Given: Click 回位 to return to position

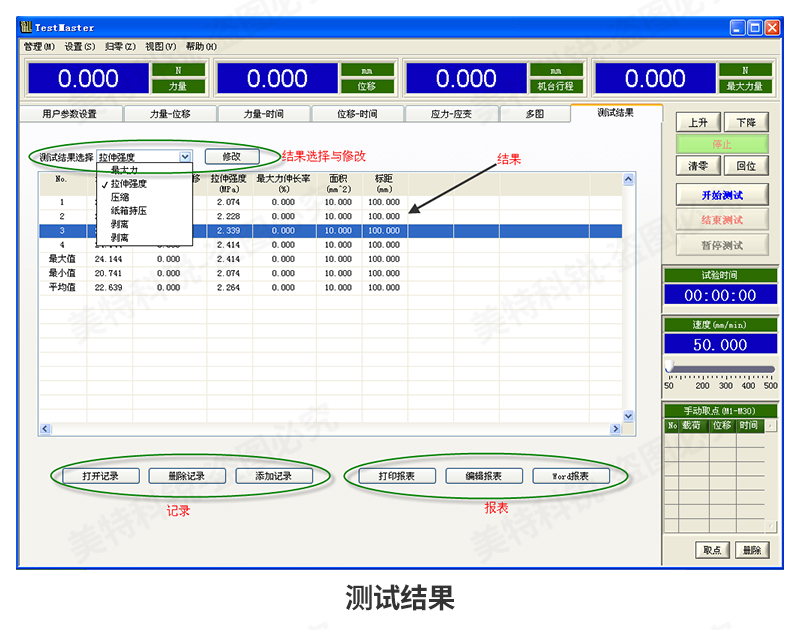Looking at the screenshot, I should coord(745,165).
